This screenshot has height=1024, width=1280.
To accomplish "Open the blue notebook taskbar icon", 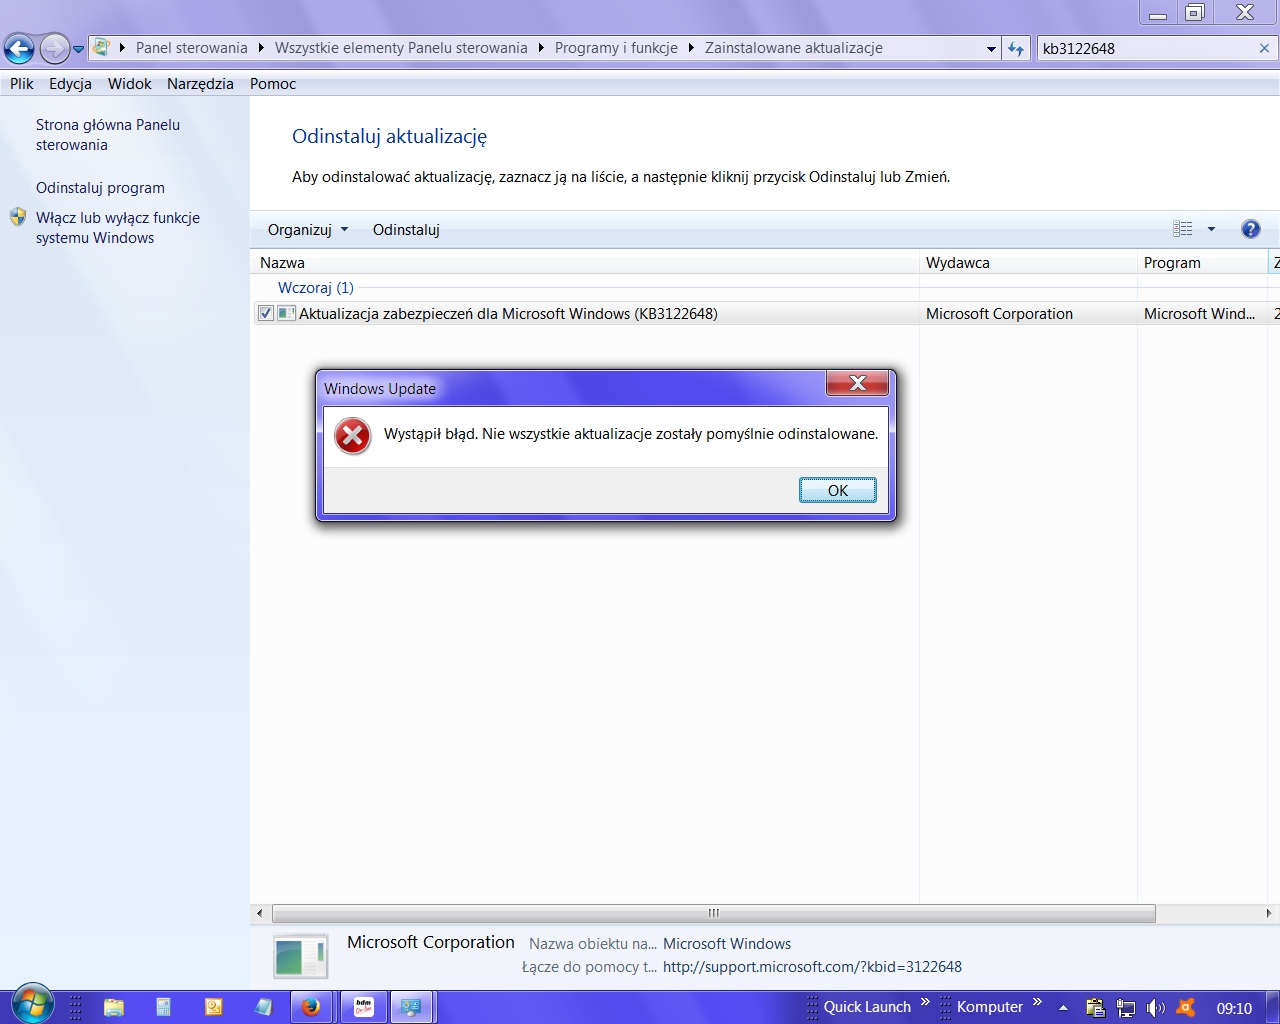I will pos(263,1007).
